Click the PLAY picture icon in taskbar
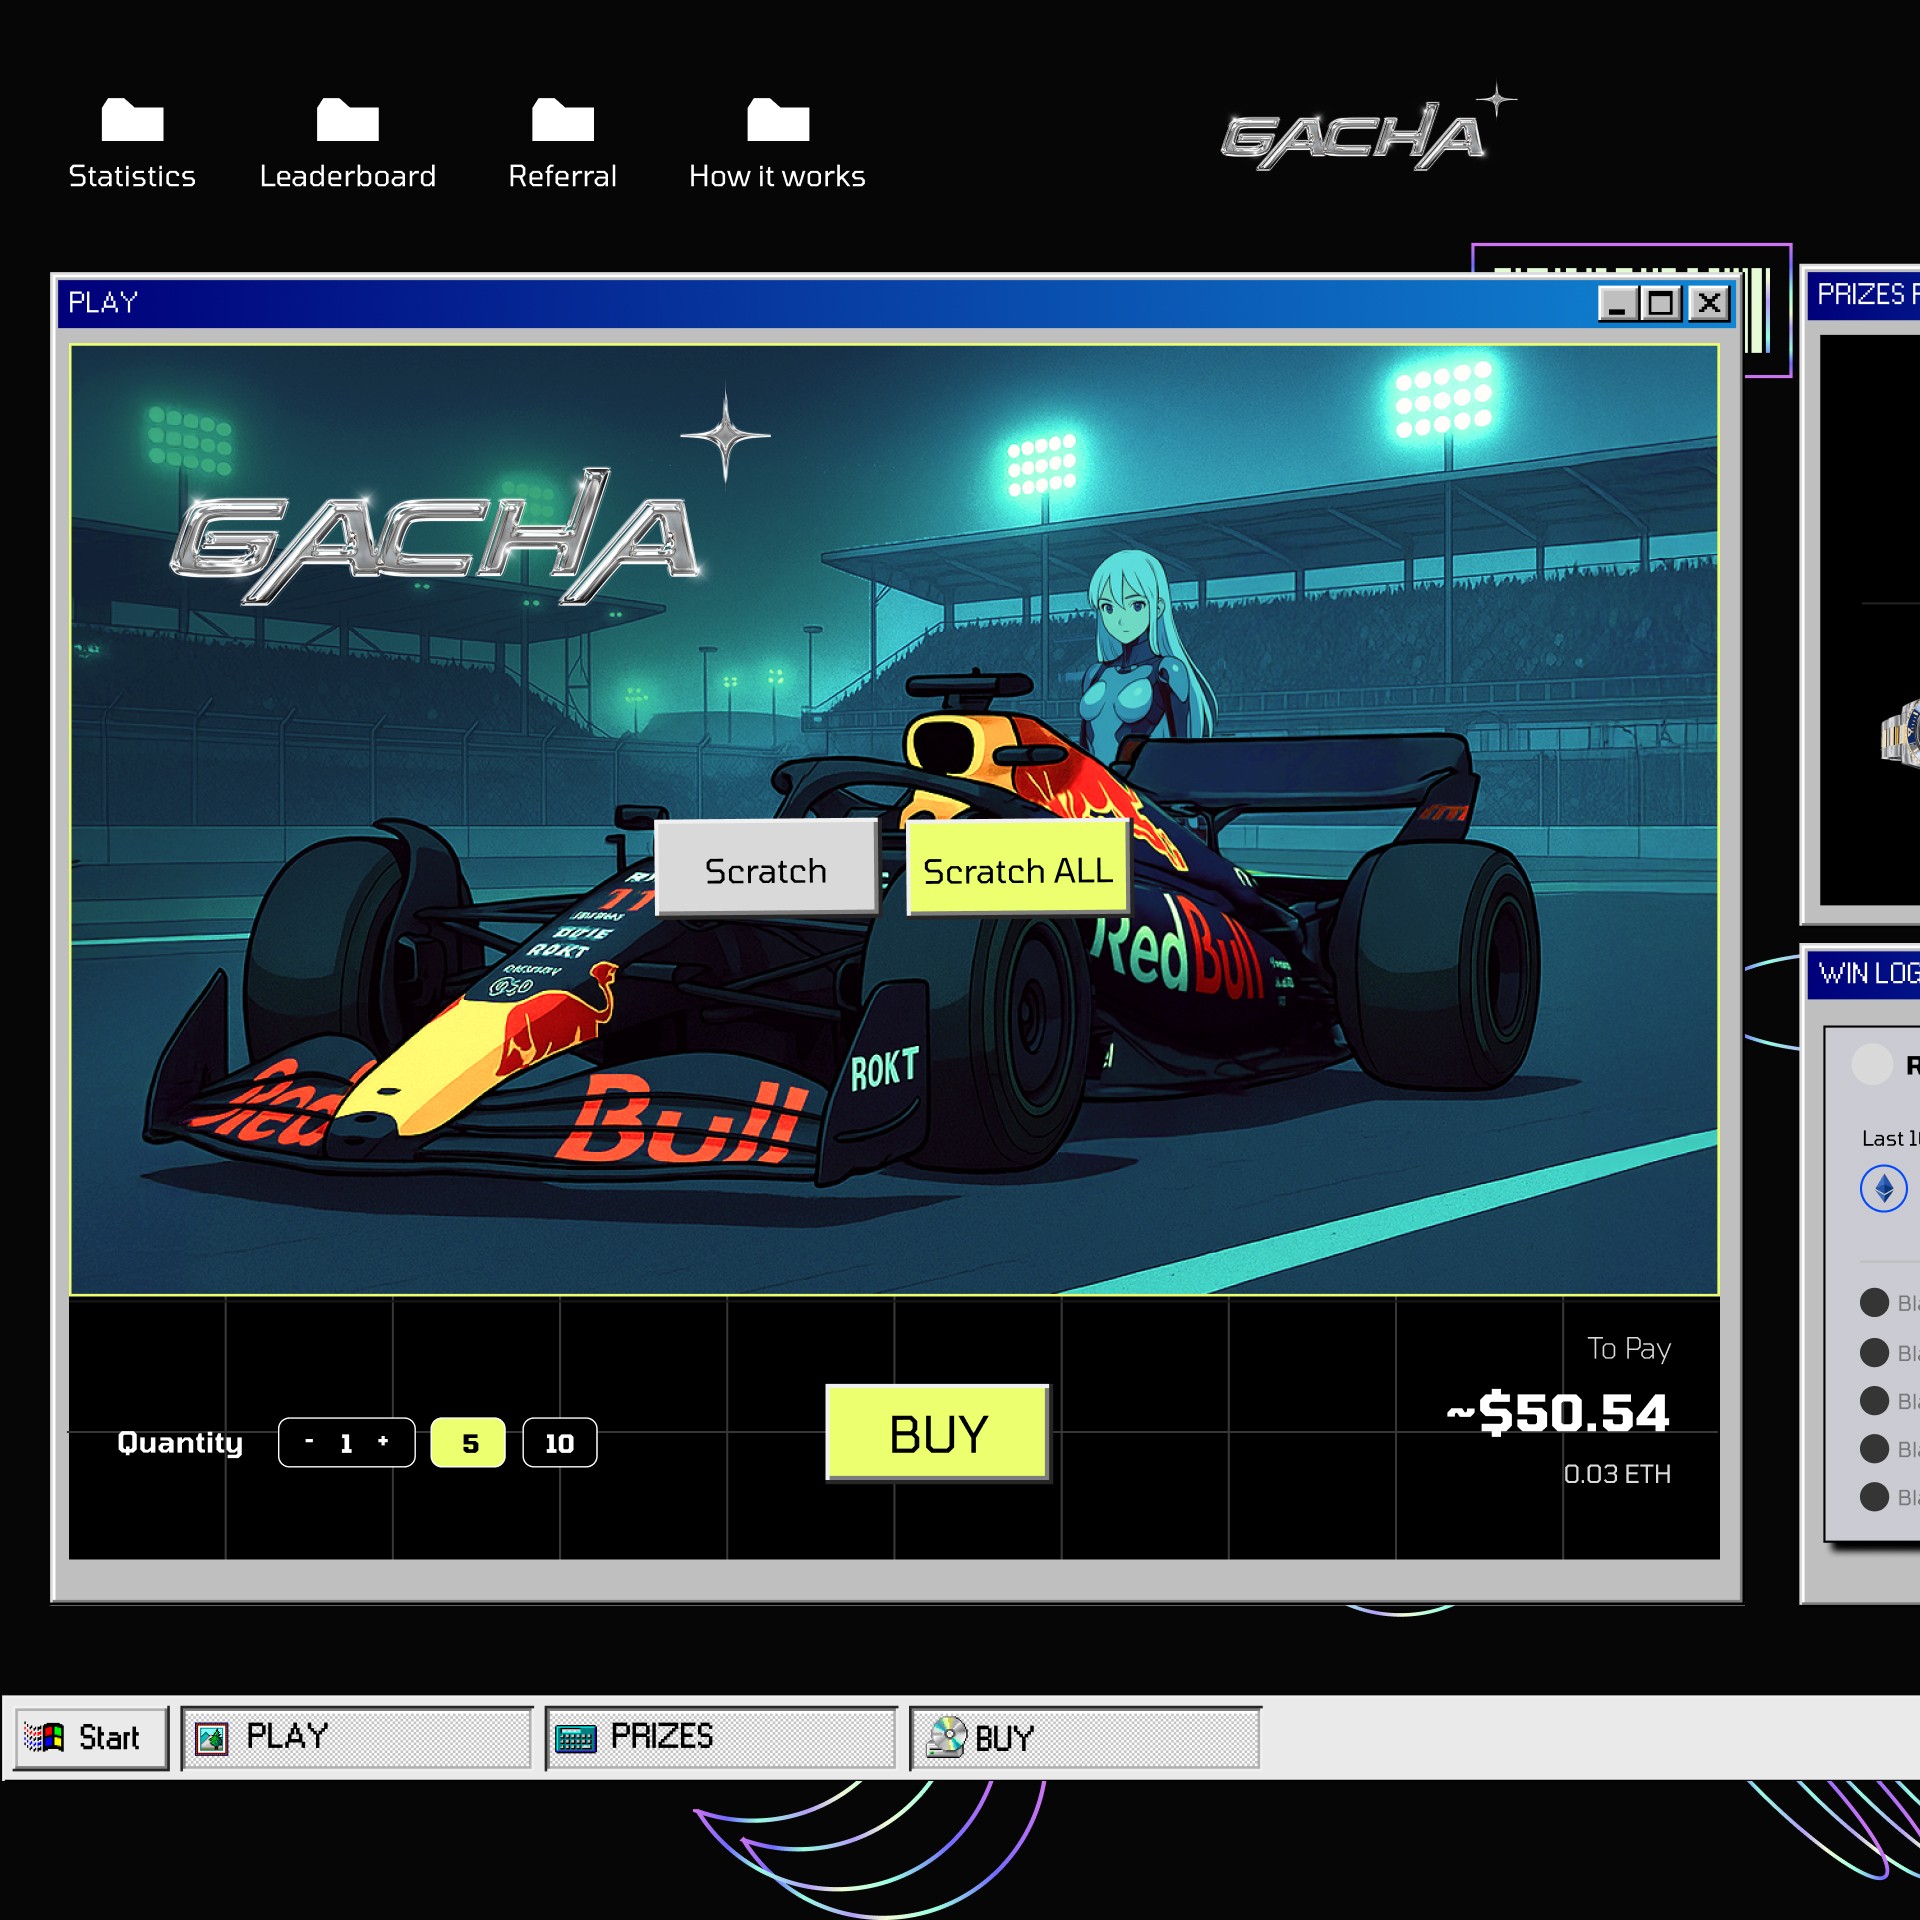1920x1920 pixels. tap(211, 1739)
